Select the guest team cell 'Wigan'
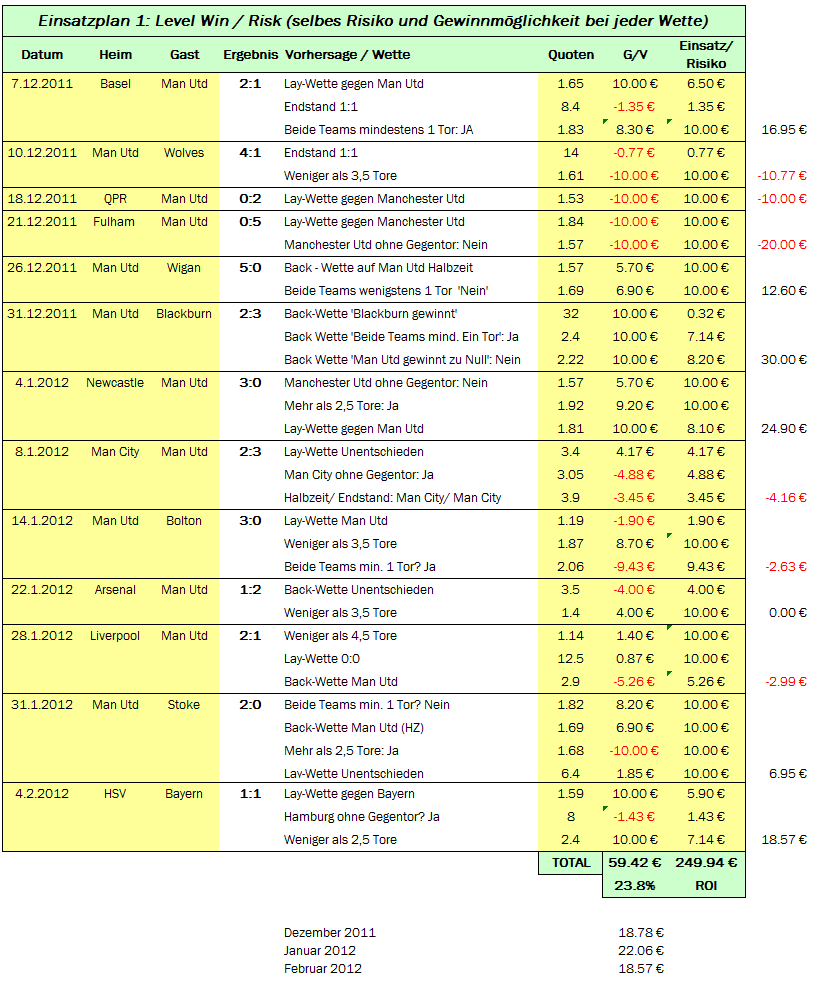Viewport: 820px width, 990px height. click(184, 268)
